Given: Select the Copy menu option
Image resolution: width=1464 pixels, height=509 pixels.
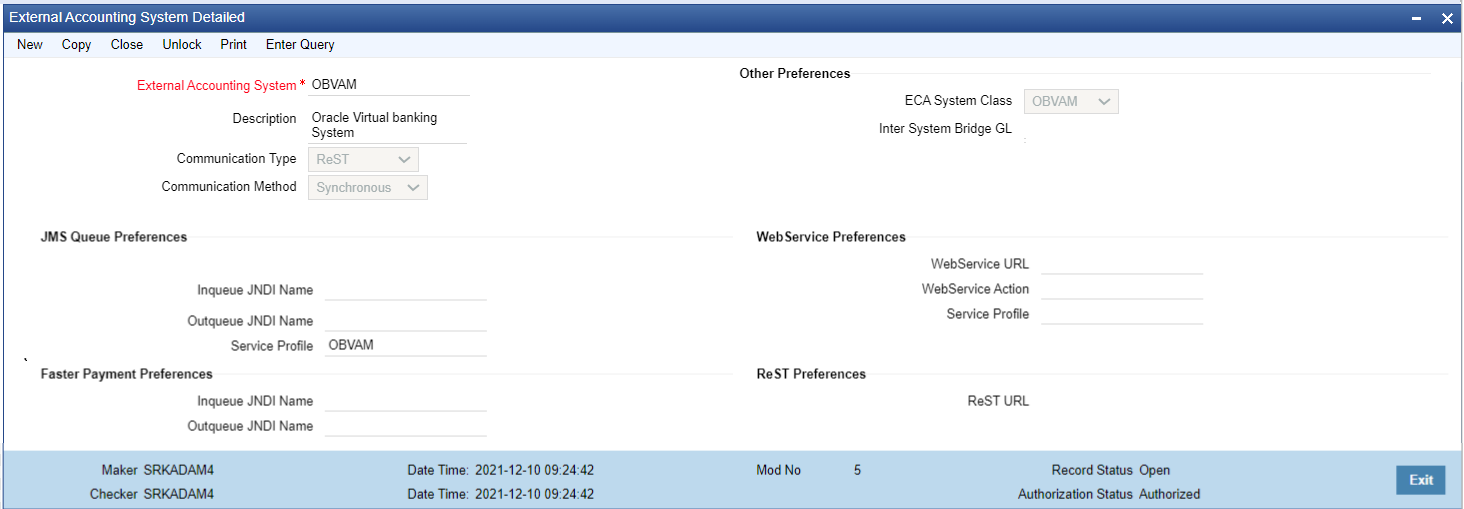Looking at the screenshot, I should 76,44.
